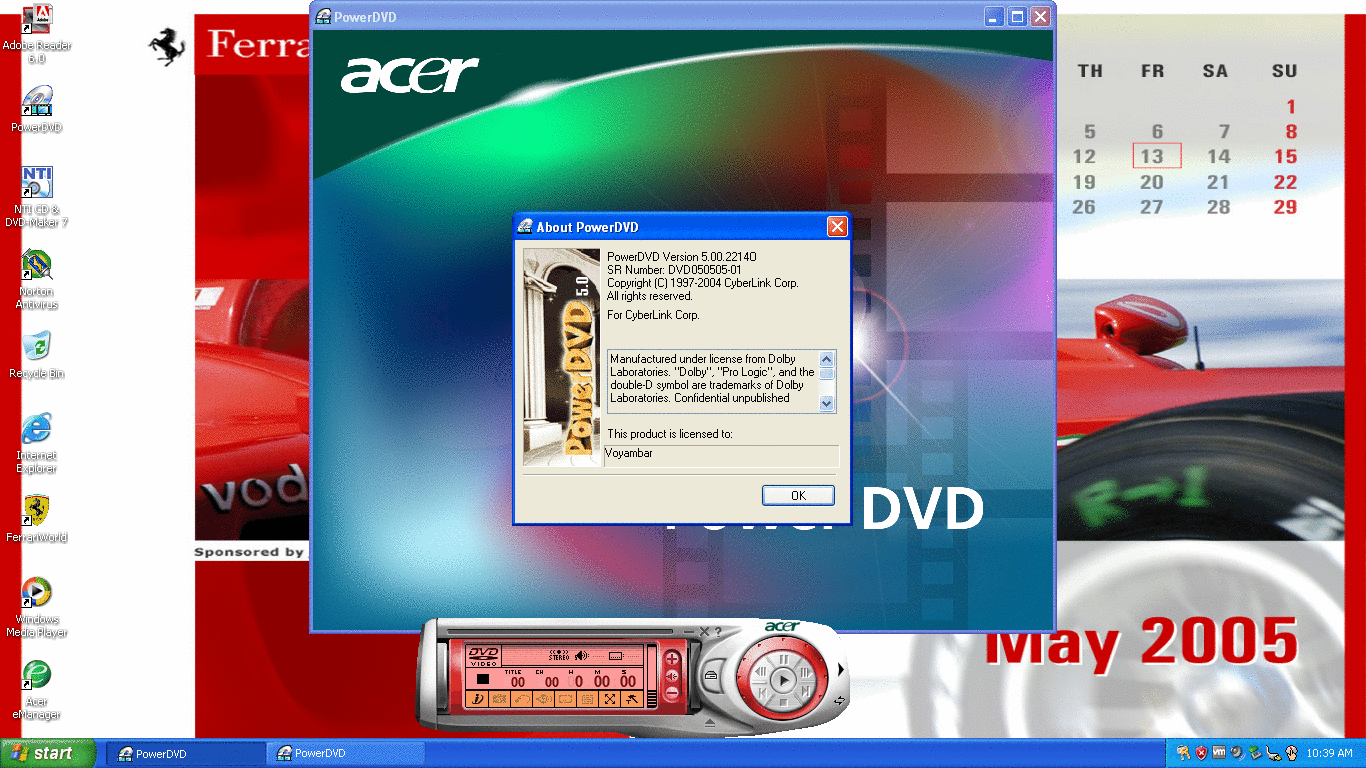Open the PowerDVD information icon
1366x768 pixels.
pos(480,700)
